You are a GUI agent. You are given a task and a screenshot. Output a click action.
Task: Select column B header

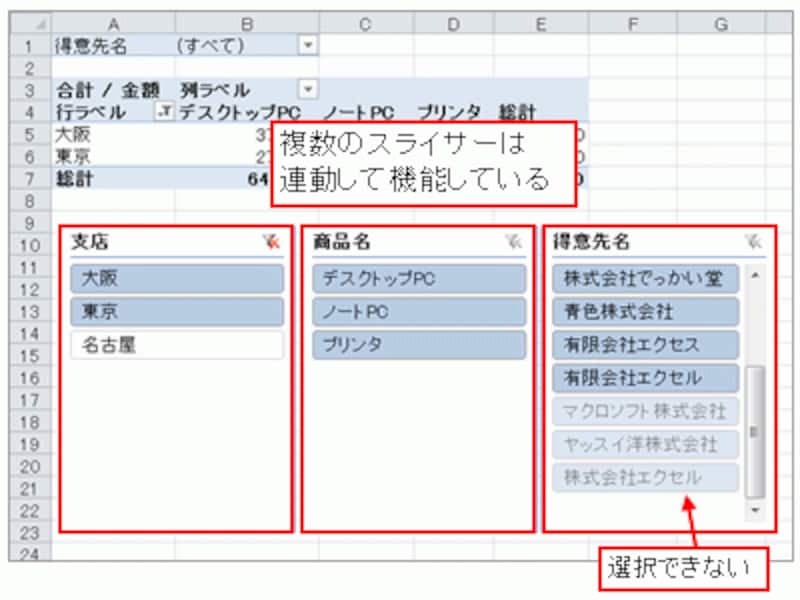click(x=247, y=23)
